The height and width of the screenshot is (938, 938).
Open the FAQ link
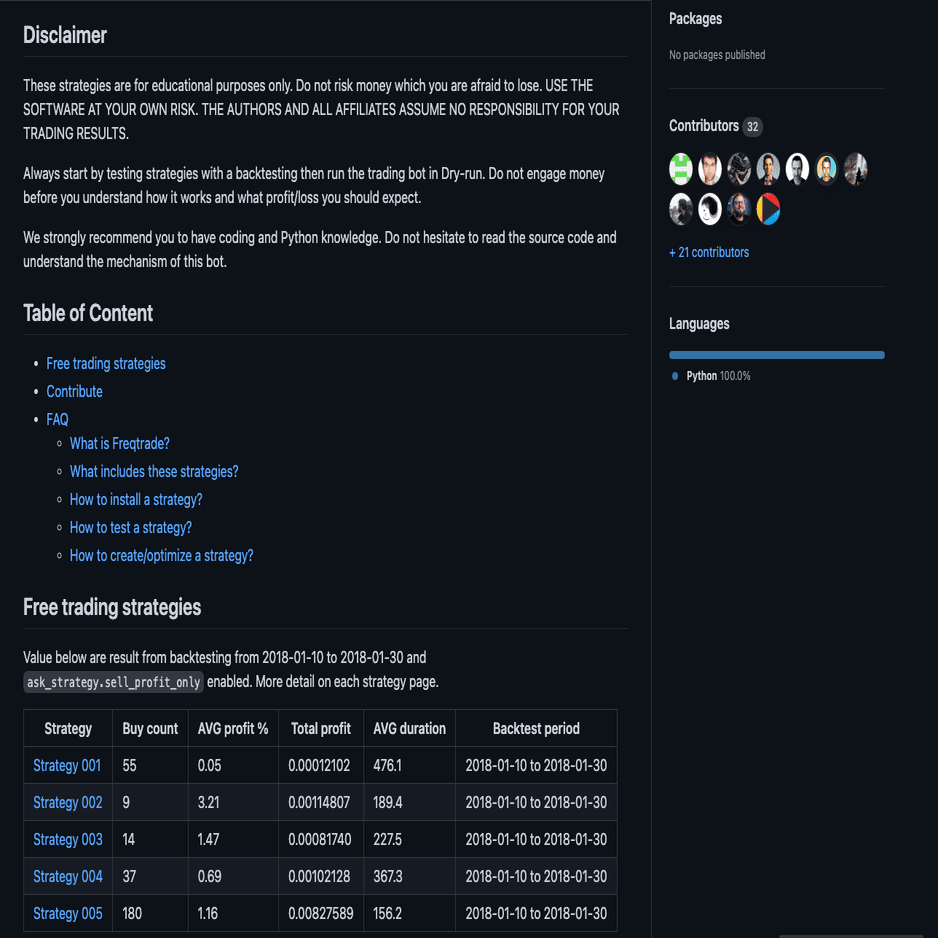pos(57,419)
